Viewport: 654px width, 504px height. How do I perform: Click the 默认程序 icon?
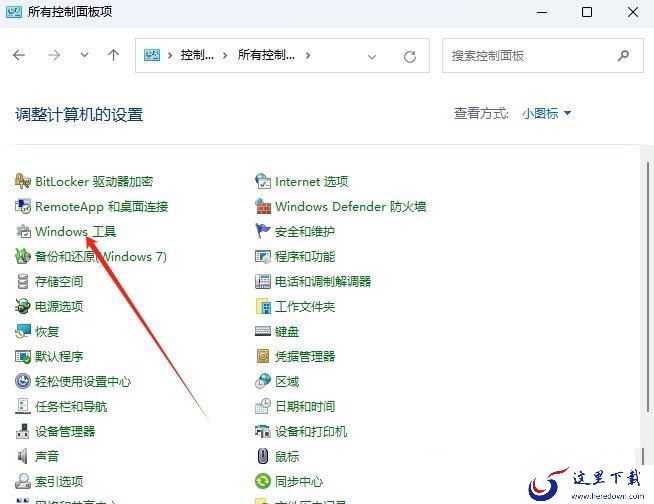point(23,356)
